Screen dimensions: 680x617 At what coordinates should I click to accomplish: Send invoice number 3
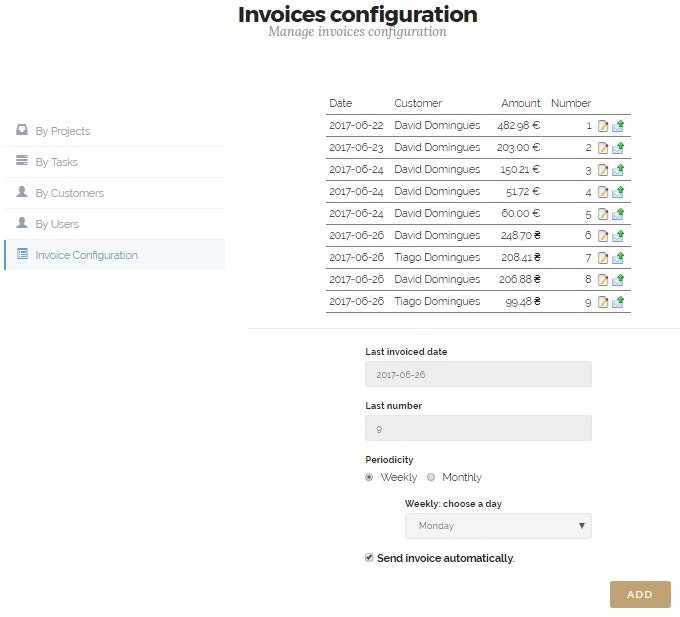coord(618,170)
